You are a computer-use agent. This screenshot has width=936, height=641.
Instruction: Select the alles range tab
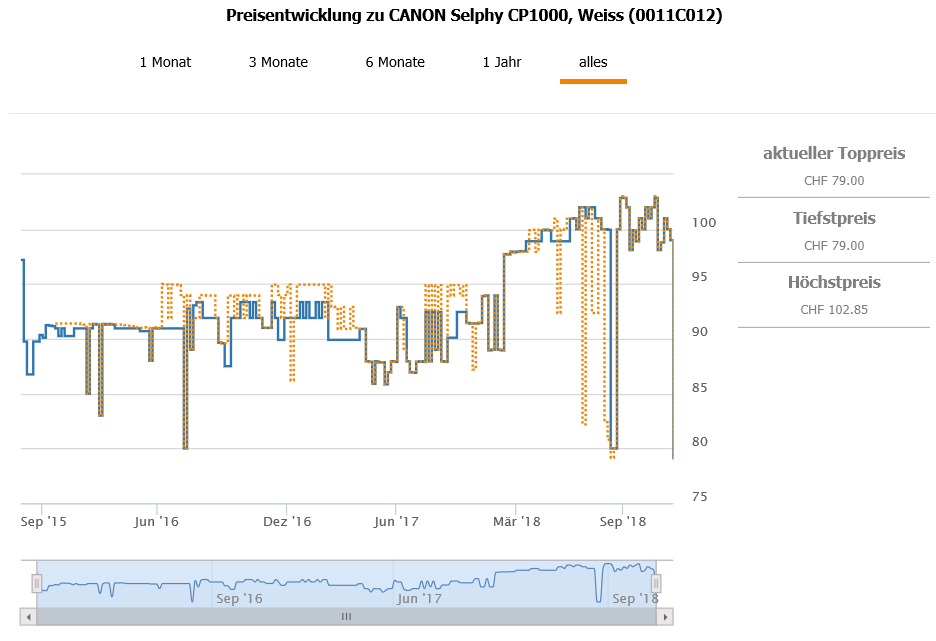(593, 62)
